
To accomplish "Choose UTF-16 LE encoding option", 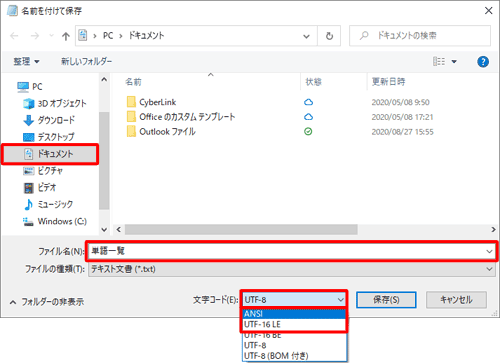I will 294,324.
